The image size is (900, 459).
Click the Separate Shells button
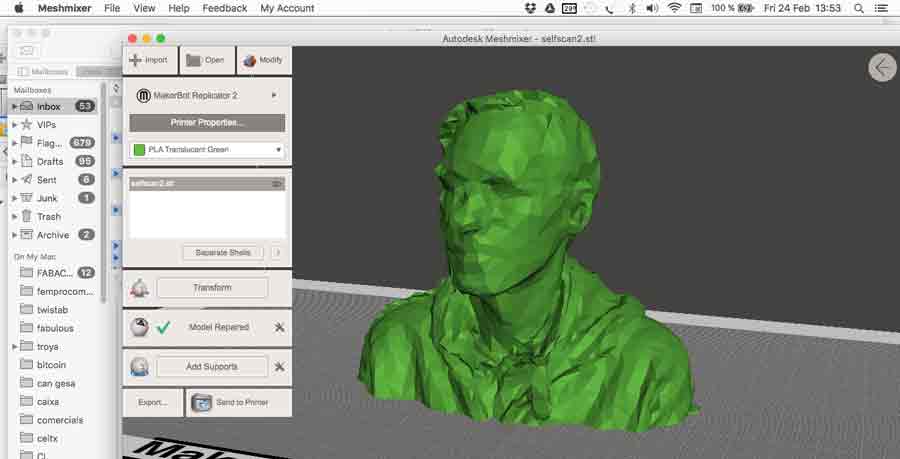click(x=223, y=253)
